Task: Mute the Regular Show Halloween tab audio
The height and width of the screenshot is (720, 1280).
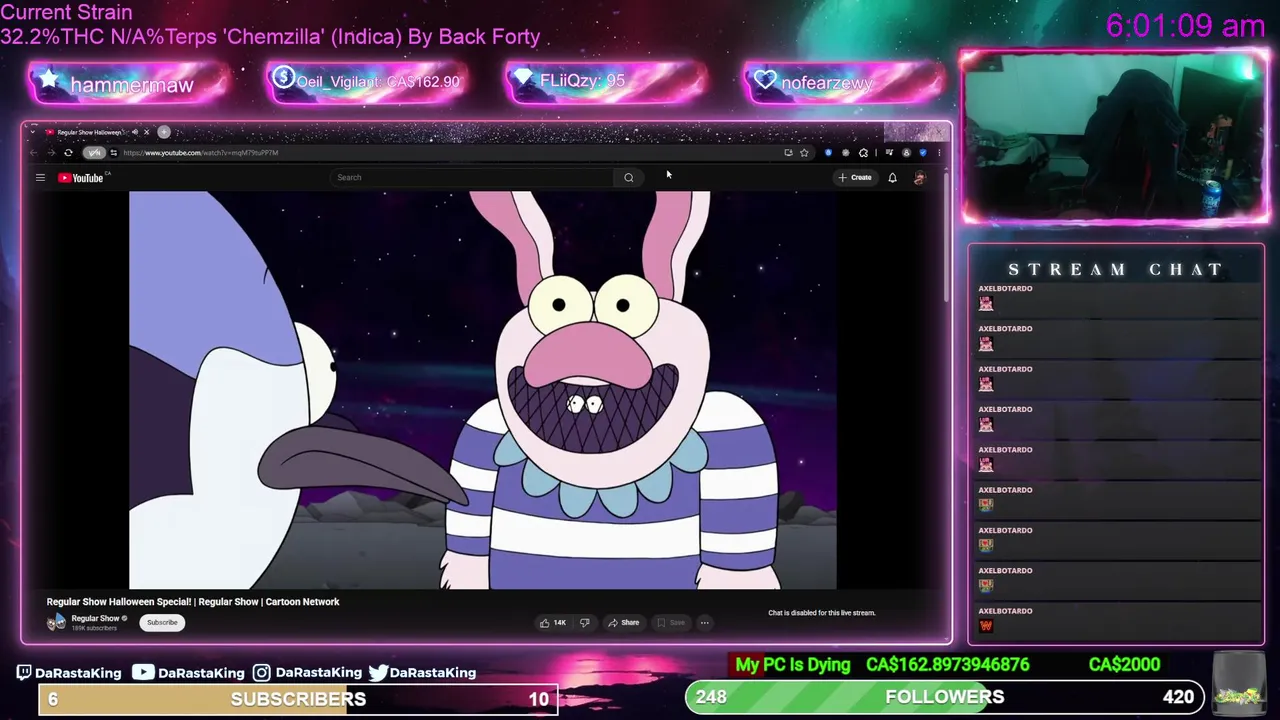Action: pyautogui.click(x=135, y=132)
